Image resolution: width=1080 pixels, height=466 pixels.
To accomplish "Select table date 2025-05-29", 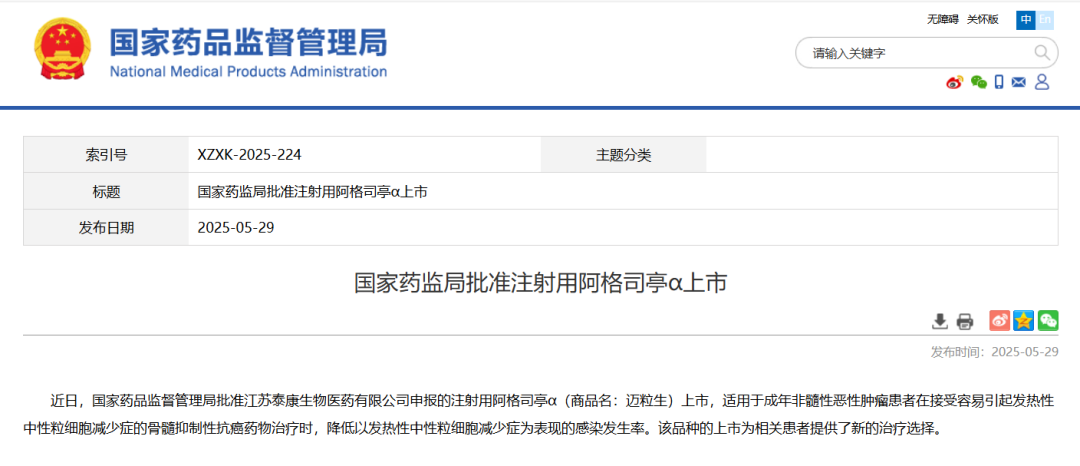I will pyautogui.click(x=236, y=228).
